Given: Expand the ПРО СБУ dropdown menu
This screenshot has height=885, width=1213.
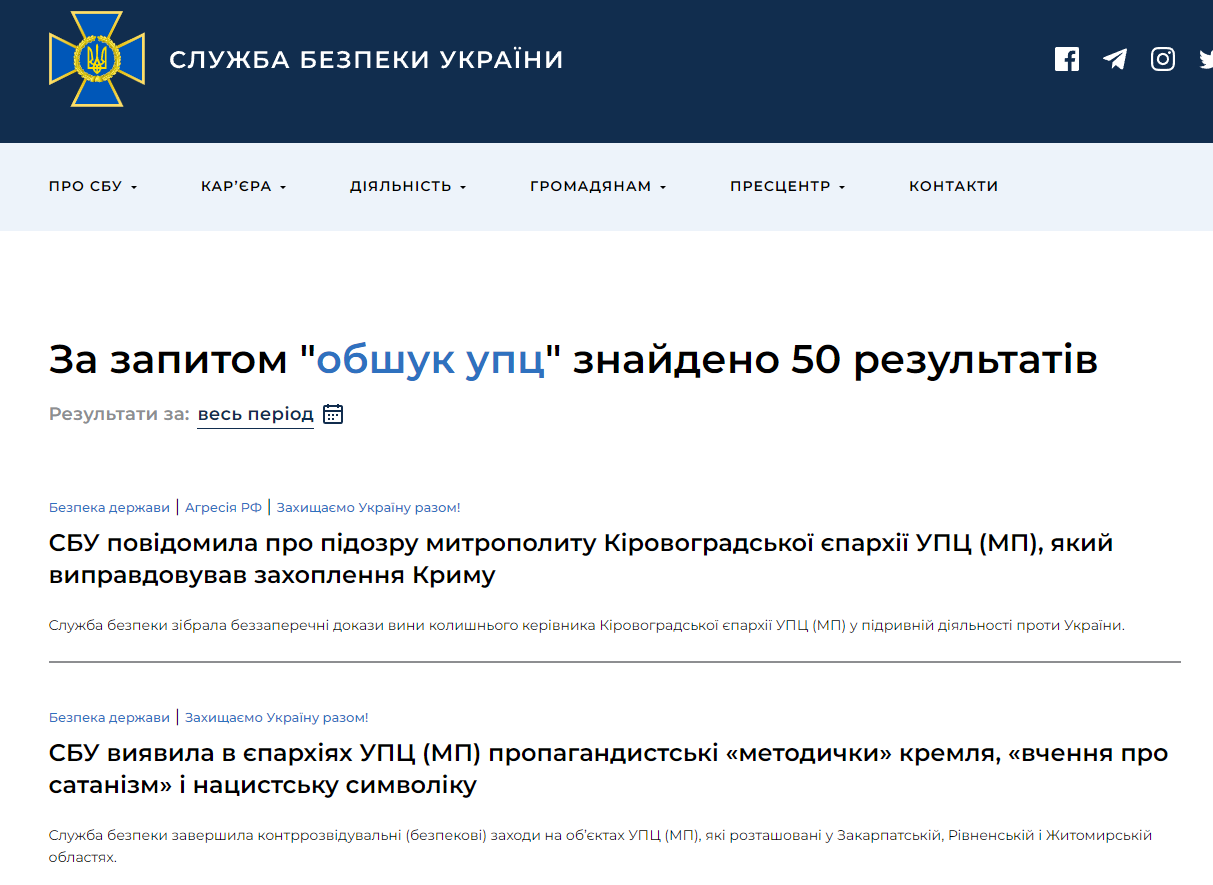Looking at the screenshot, I should [93, 186].
